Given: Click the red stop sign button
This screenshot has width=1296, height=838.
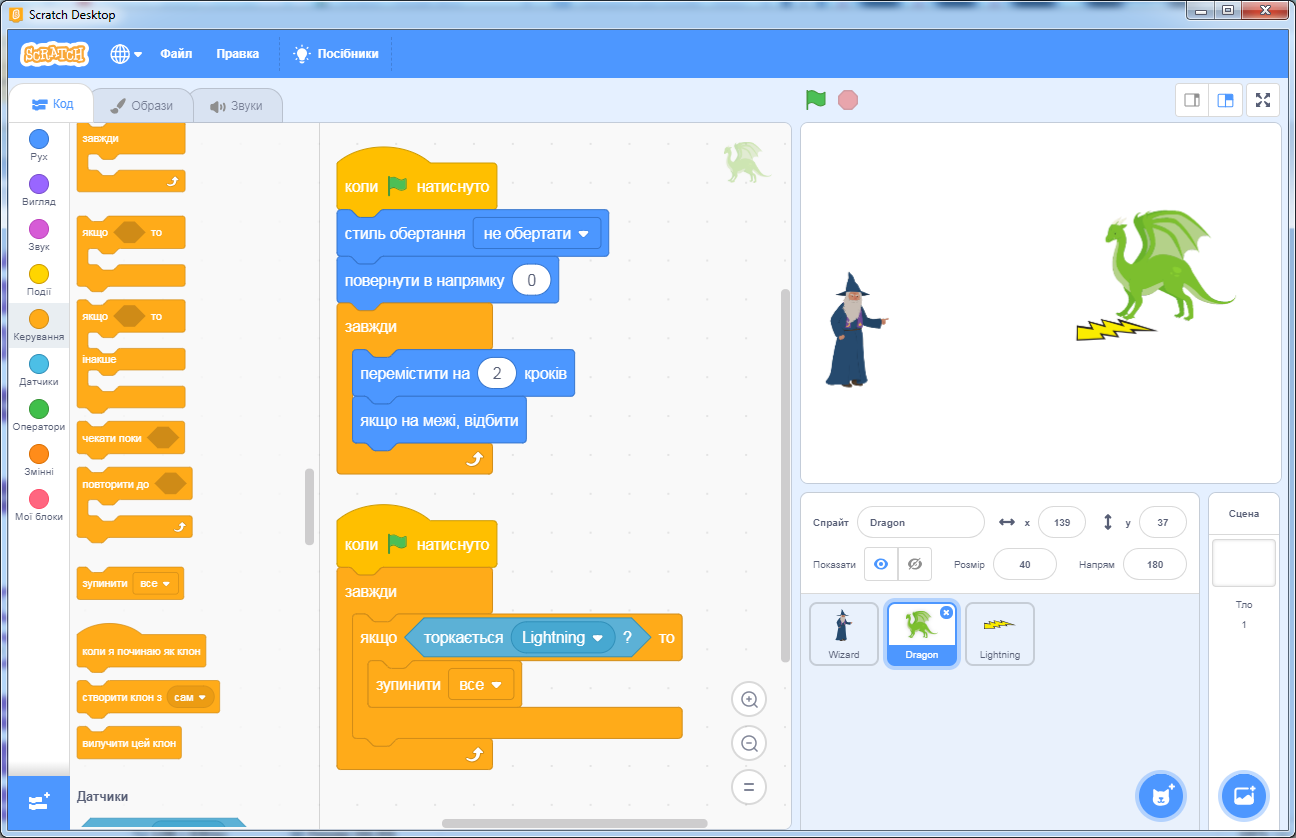Looking at the screenshot, I should coord(848,99).
